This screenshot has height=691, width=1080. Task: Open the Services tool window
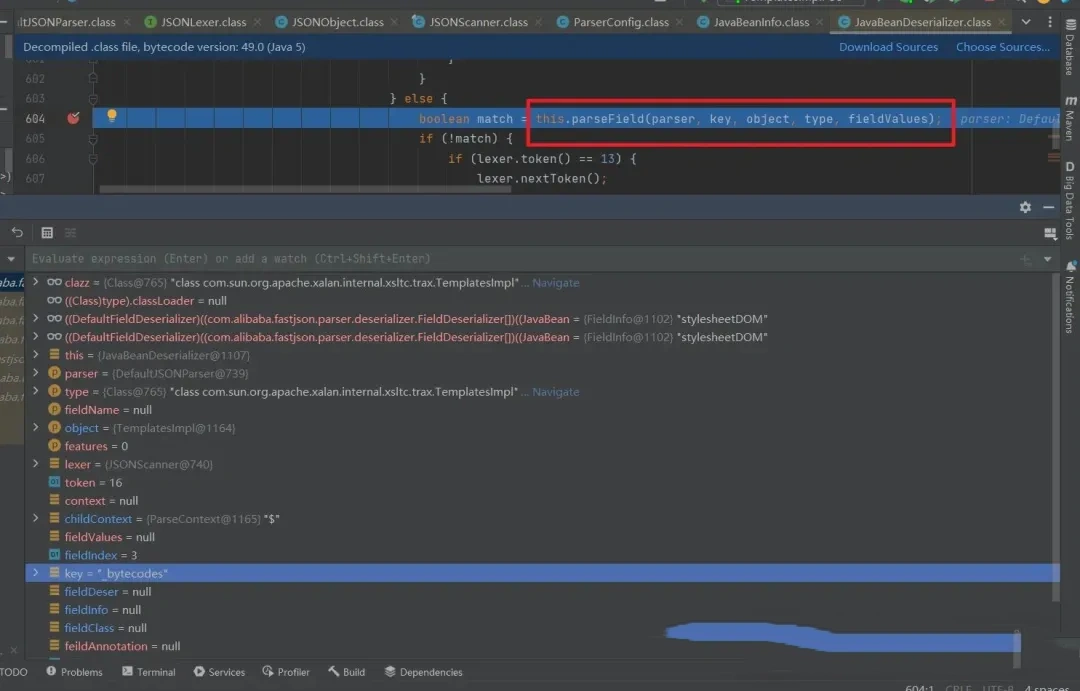pos(219,672)
